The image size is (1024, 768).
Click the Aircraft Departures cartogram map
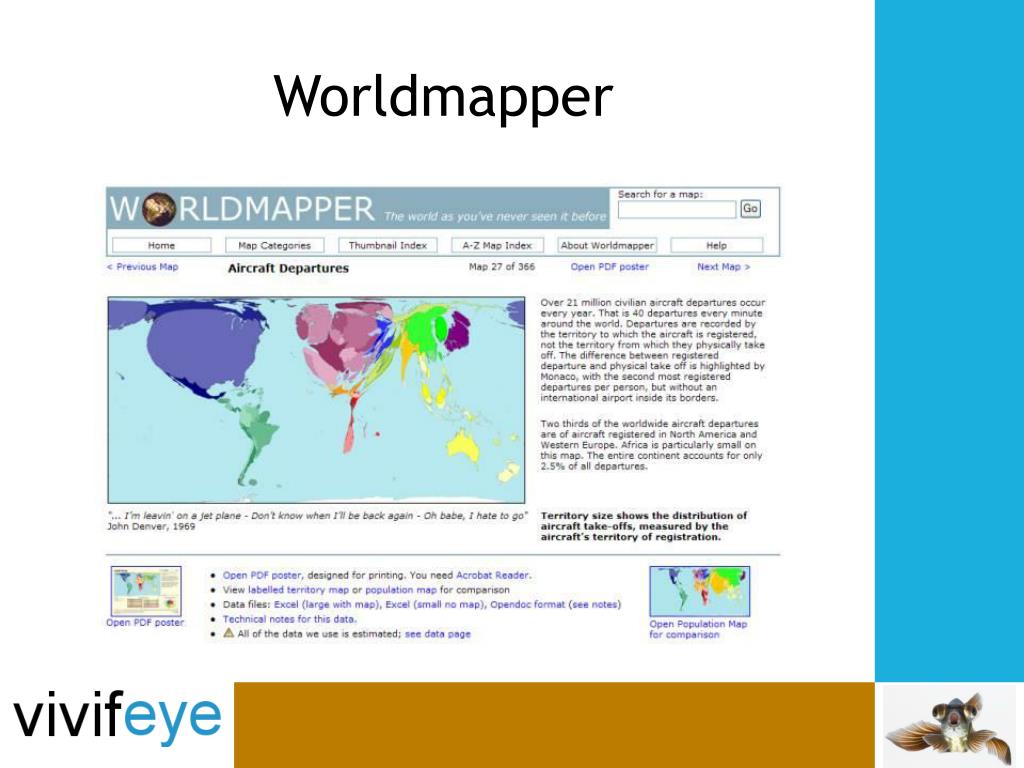[x=316, y=400]
